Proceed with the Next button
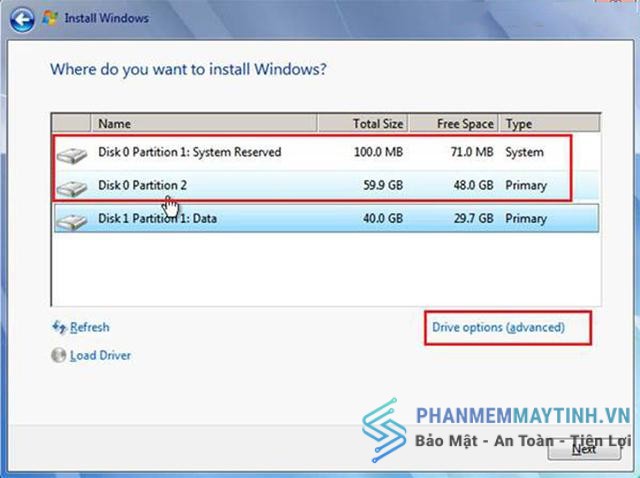640x478 pixels. [x=584, y=449]
